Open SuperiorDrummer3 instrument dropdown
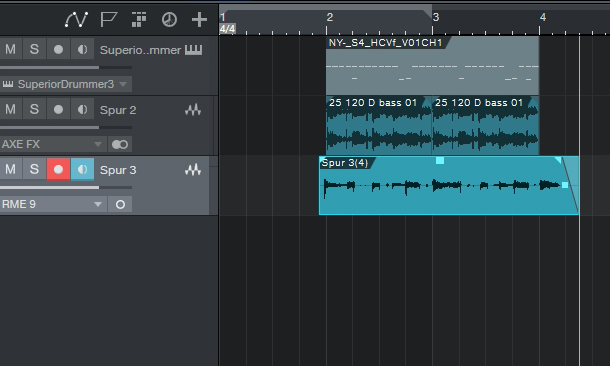Screen dimensions: 610x366 [x=65, y=84]
